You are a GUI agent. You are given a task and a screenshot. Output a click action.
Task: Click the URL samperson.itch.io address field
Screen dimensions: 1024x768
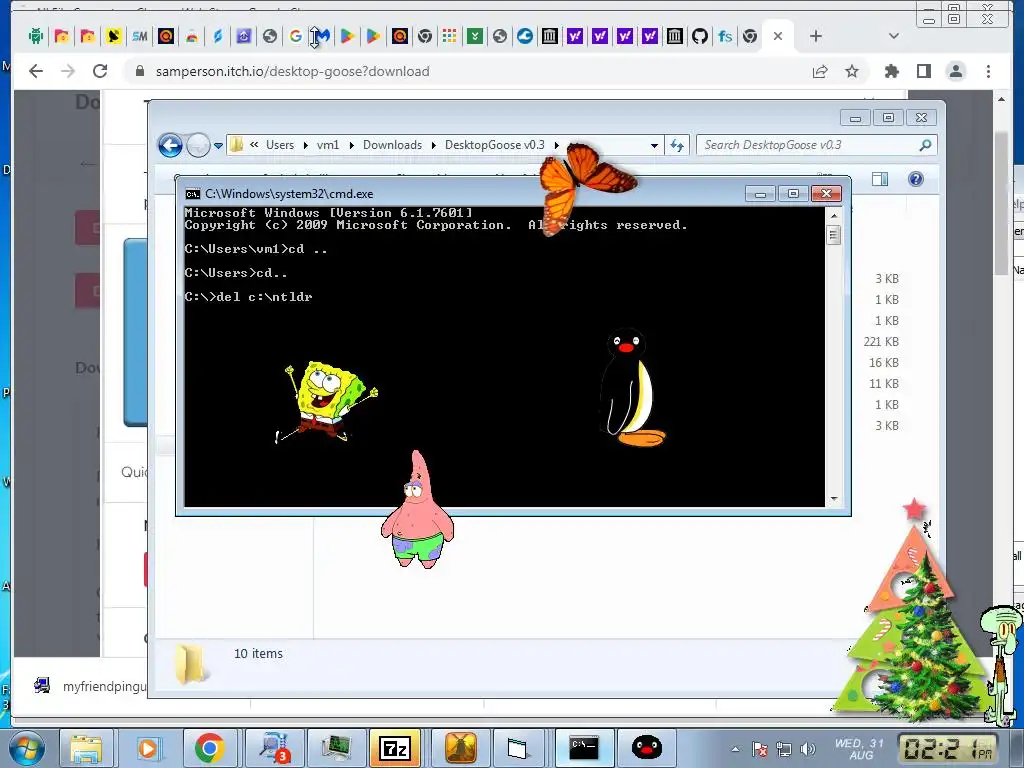293,71
